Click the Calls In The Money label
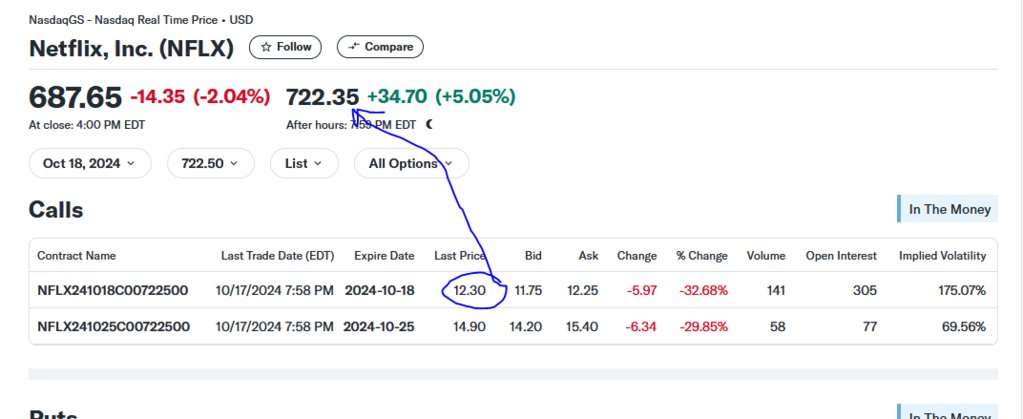This screenshot has width=1023, height=419. pyautogui.click(x=948, y=209)
